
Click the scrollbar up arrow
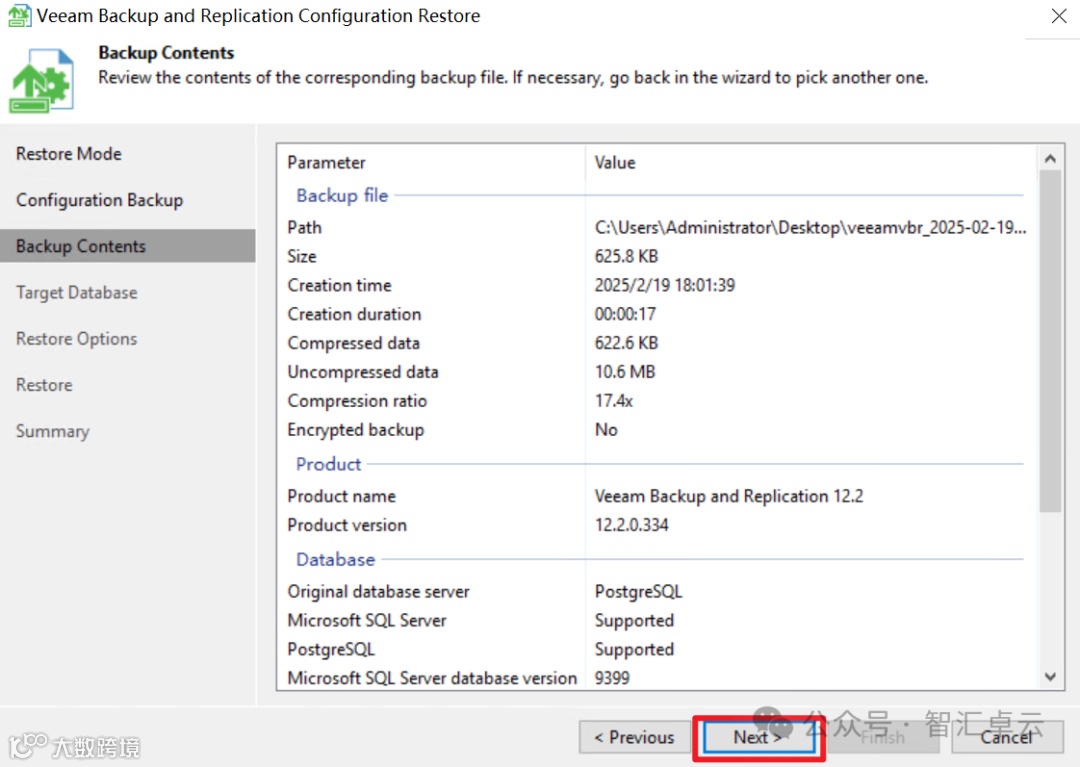tap(1050, 159)
